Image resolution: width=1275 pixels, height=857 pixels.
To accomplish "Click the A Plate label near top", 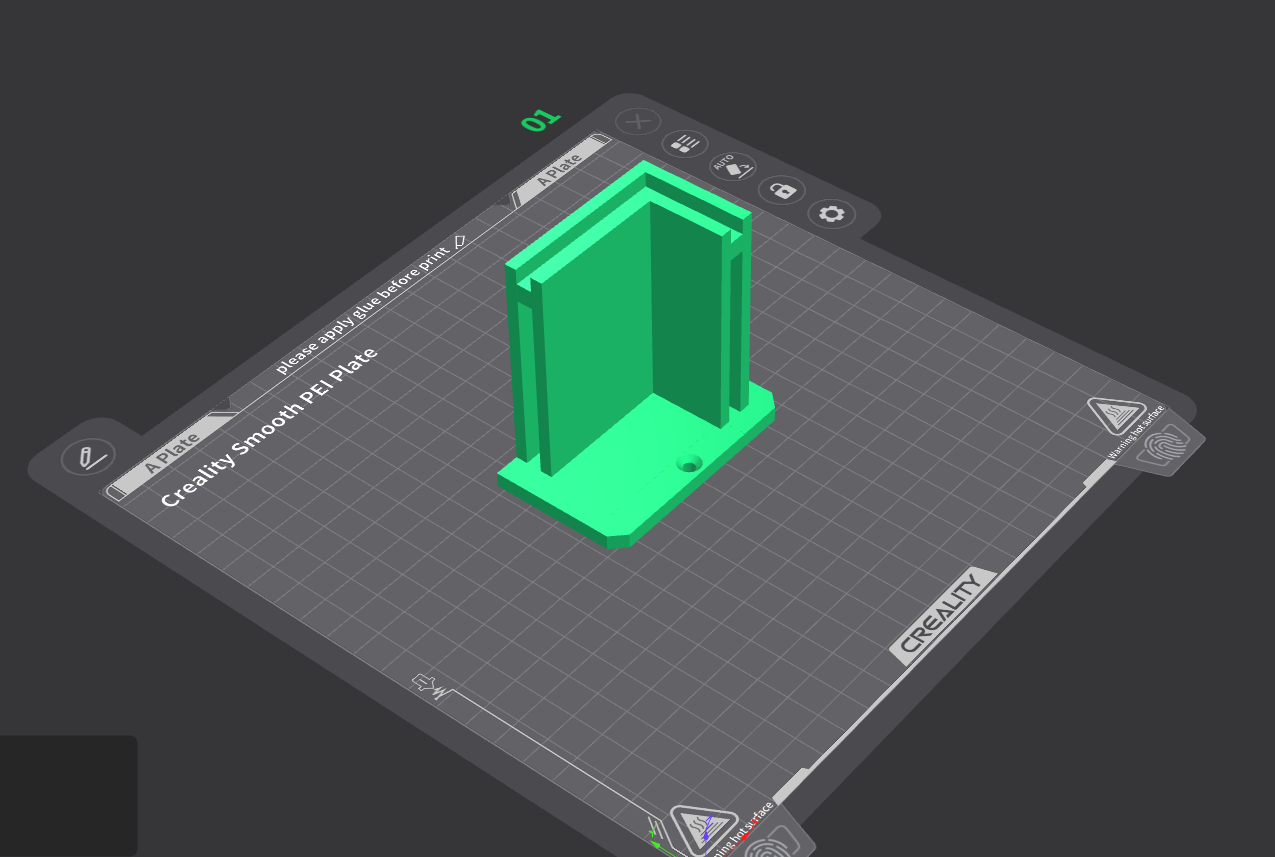I will tap(559, 169).
